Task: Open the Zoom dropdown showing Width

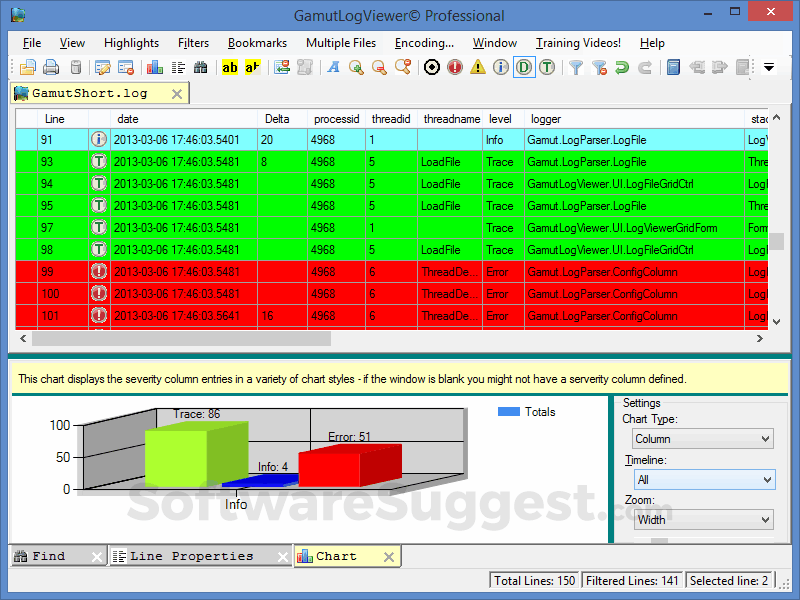Action: [x=703, y=519]
